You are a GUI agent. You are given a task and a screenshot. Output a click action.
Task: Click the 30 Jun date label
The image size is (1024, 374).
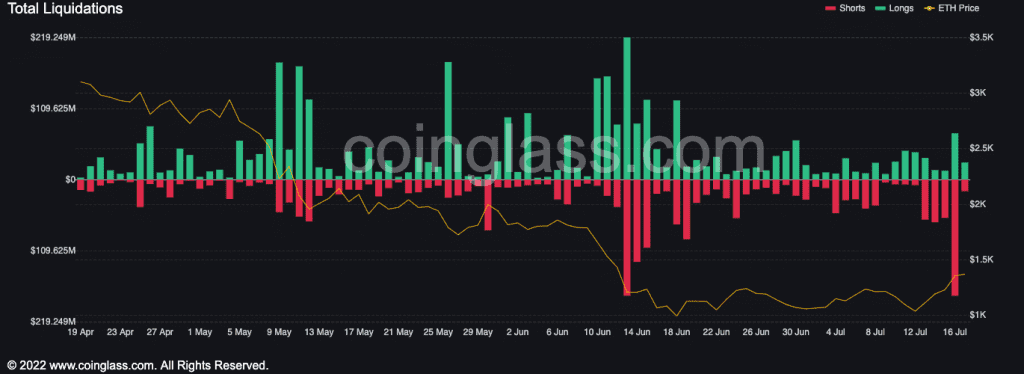(x=796, y=332)
